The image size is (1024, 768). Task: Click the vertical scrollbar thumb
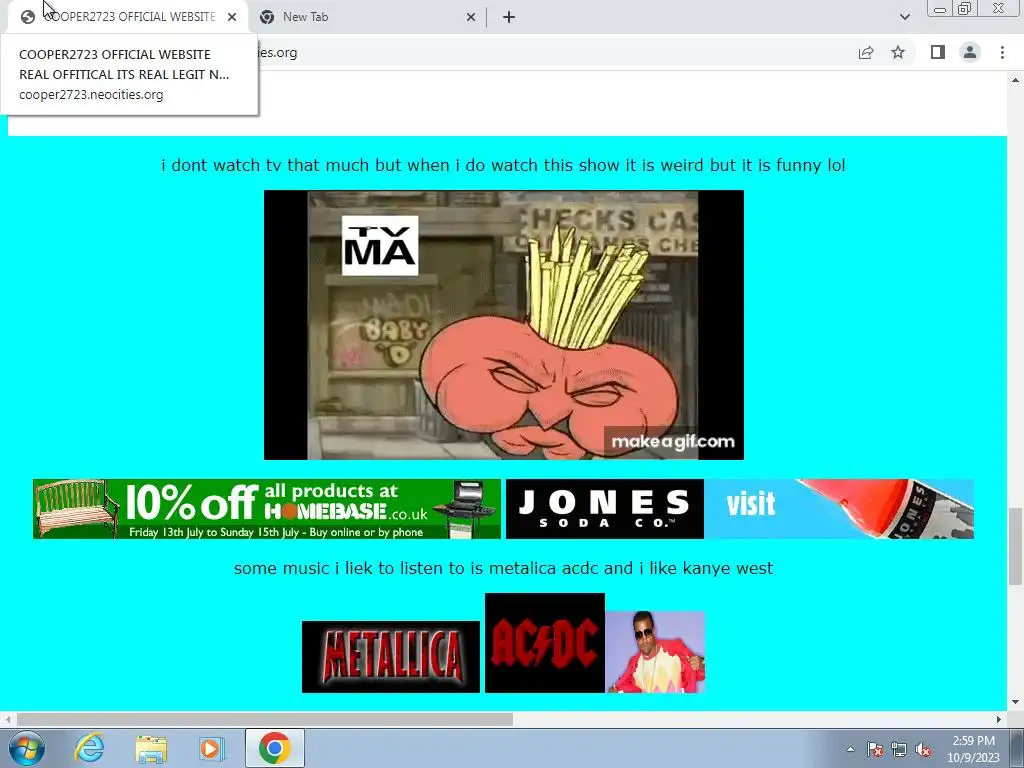1015,546
